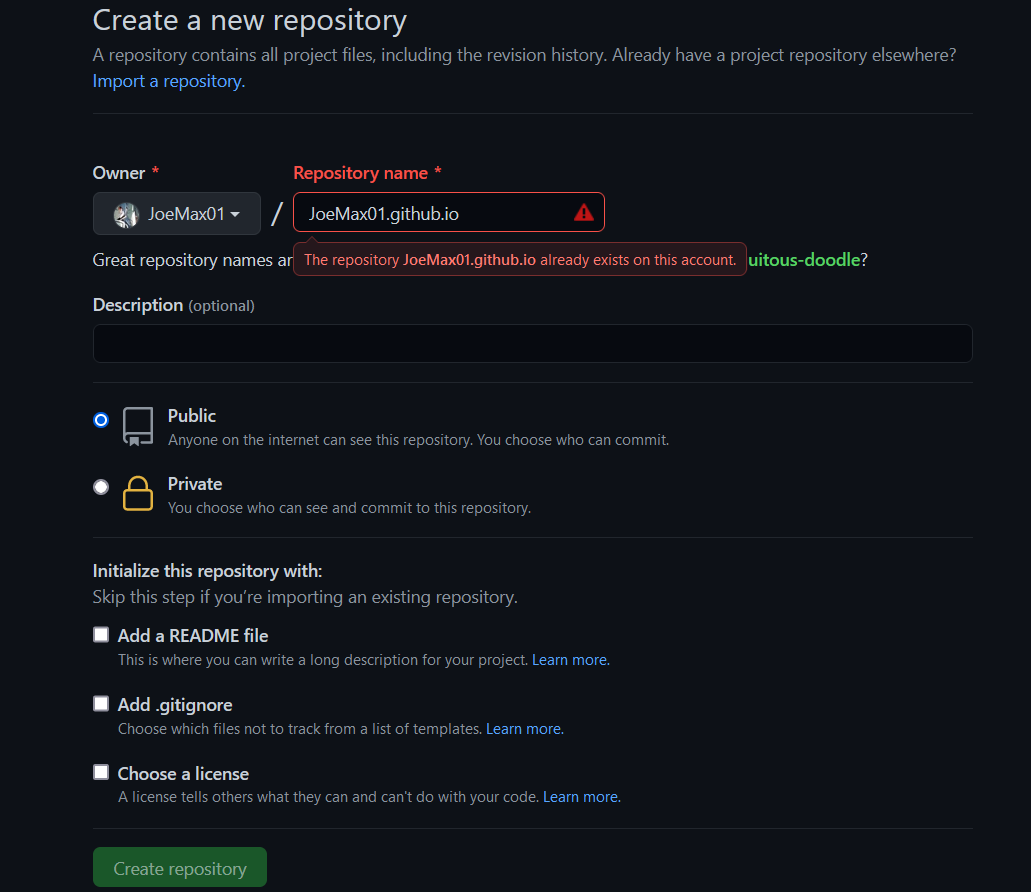1031x892 pixels.
Task: Click the private repository lock icon
Action: point(138,493)
